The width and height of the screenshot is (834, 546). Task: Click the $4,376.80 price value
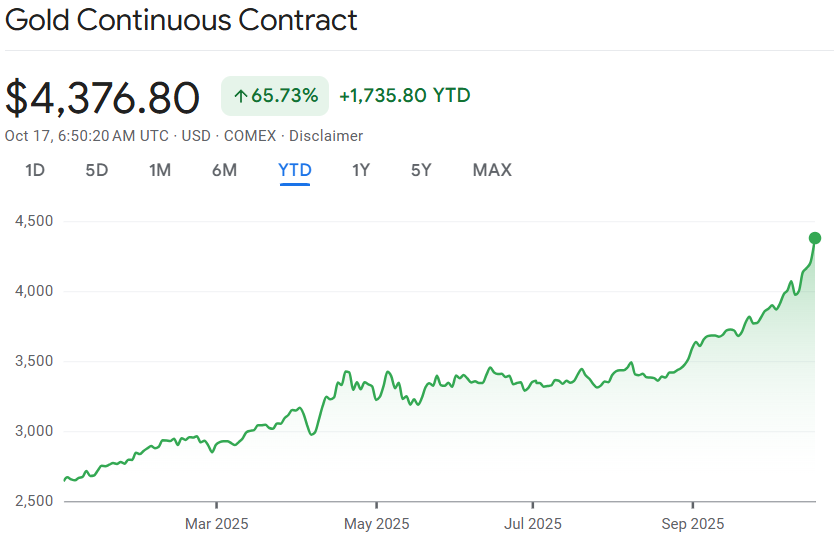coord(103,98)
